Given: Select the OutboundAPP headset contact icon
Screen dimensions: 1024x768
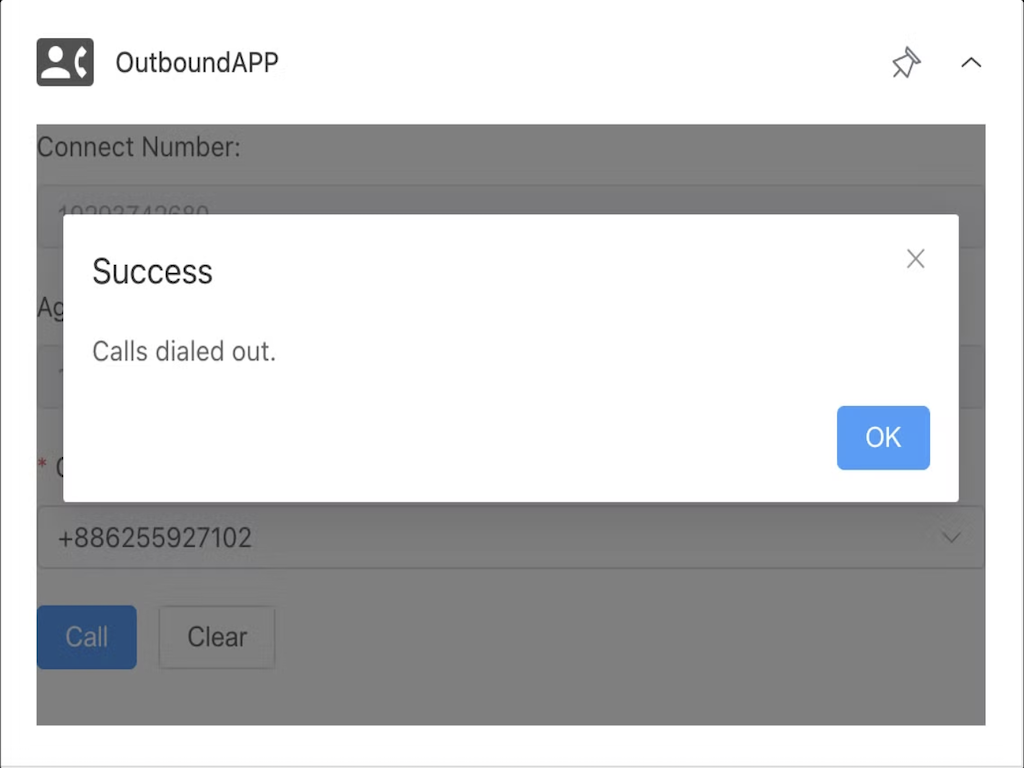Looking at the screenshot, I should click(x=64, y=62).
